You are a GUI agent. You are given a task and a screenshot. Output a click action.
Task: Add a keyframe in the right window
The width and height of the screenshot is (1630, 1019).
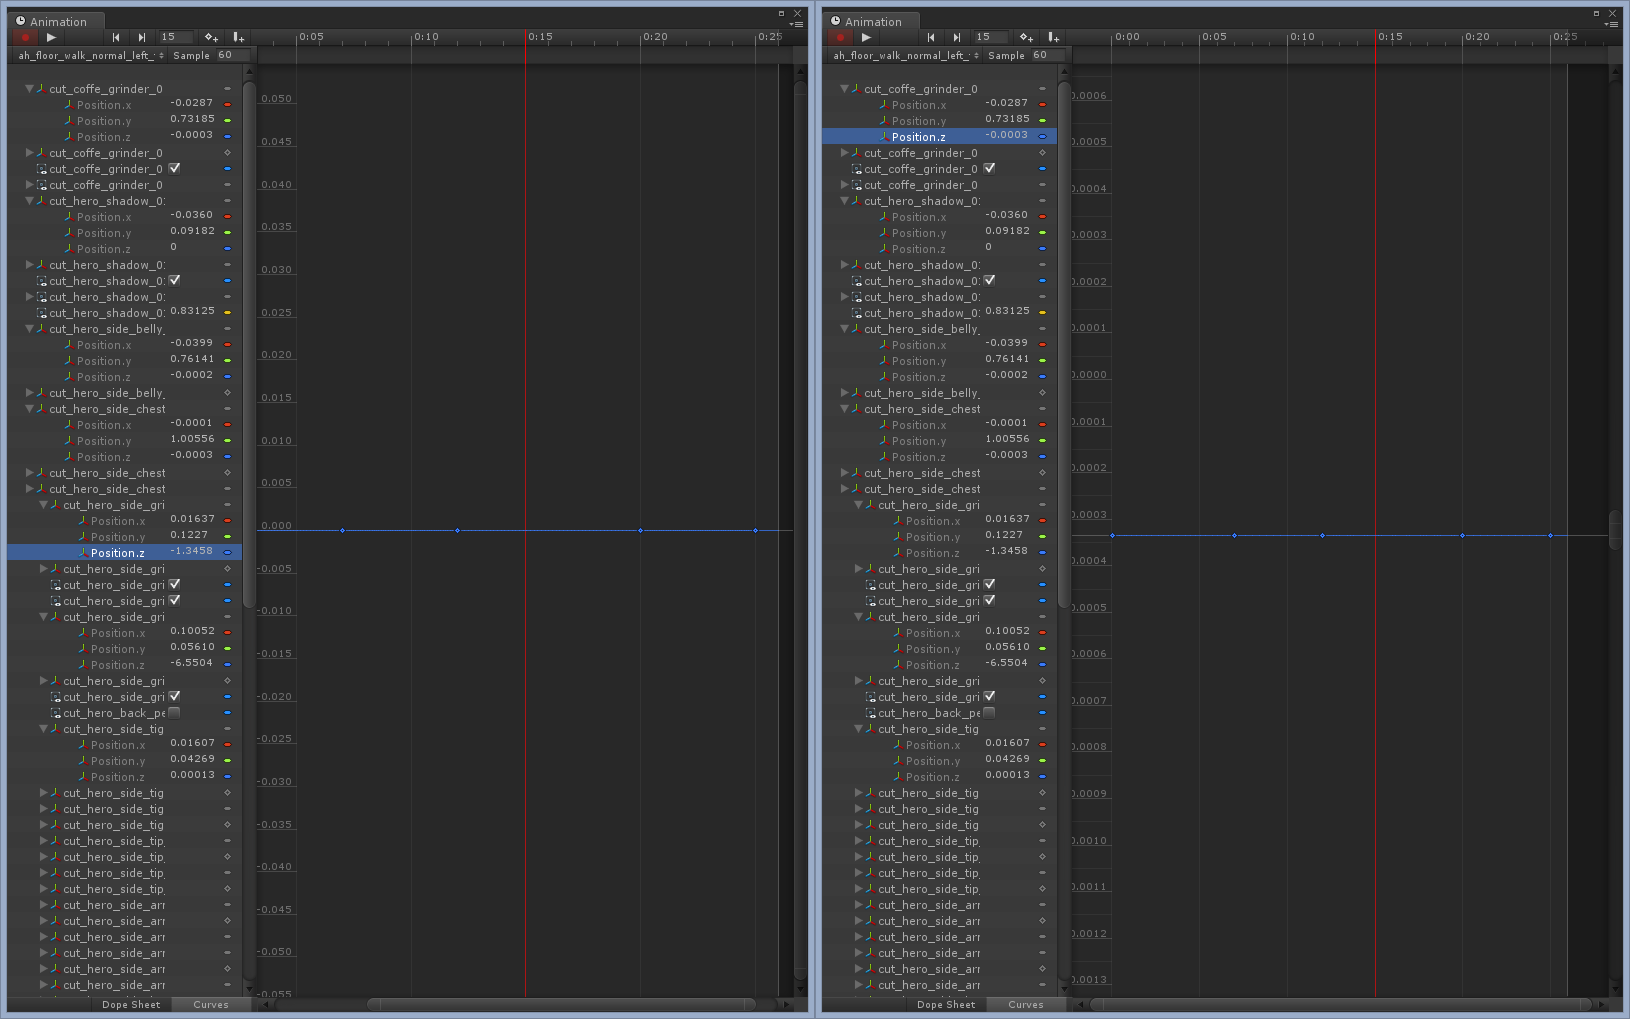click(1026, 37)
